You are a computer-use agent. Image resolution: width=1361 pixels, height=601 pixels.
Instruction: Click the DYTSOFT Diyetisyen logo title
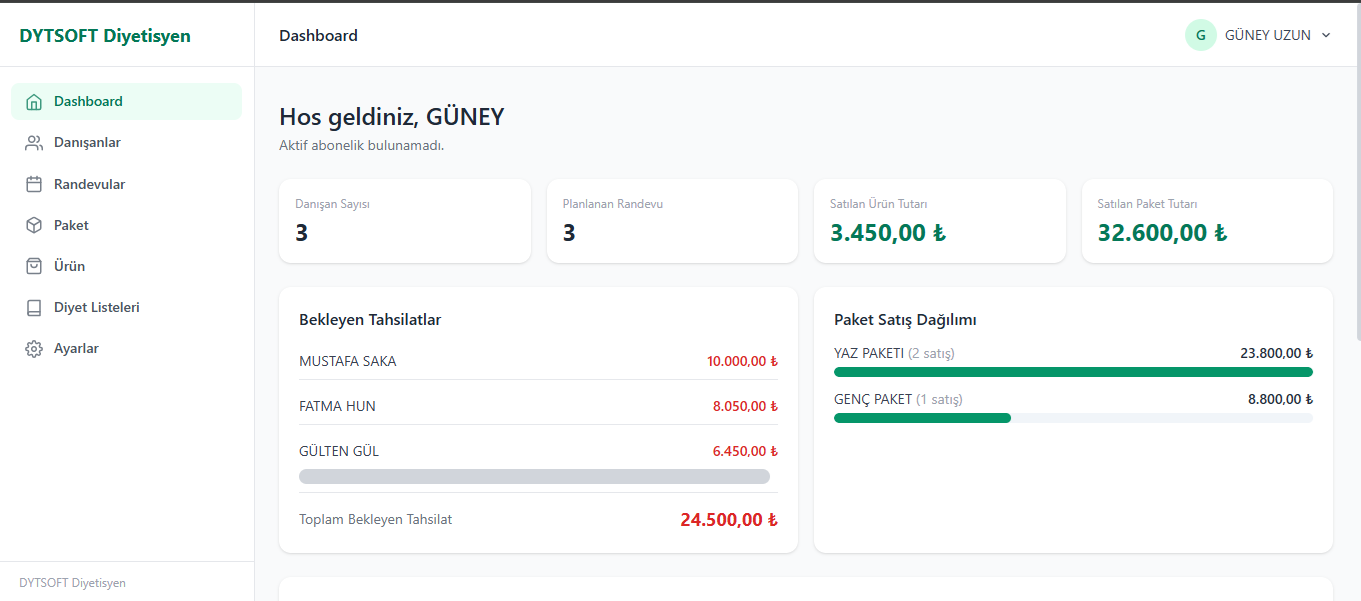point(105,36)
